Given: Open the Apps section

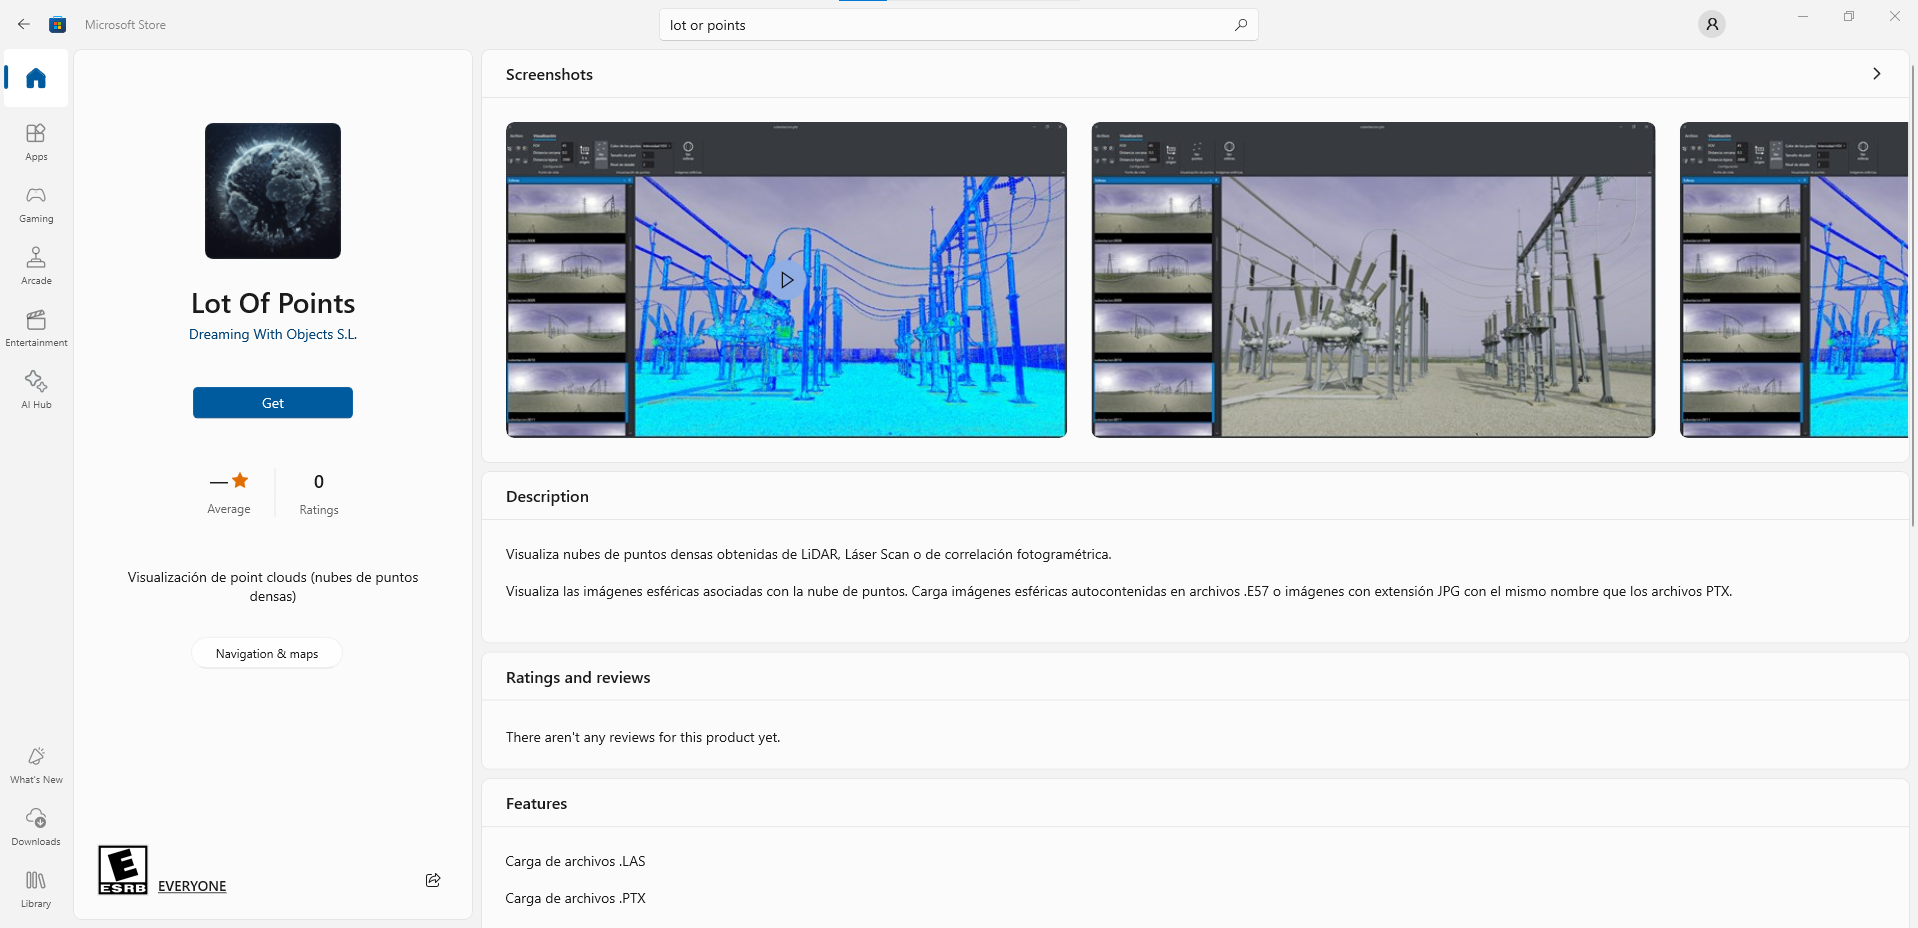Looking at the screenshot, I should click(x=36, y=141).
